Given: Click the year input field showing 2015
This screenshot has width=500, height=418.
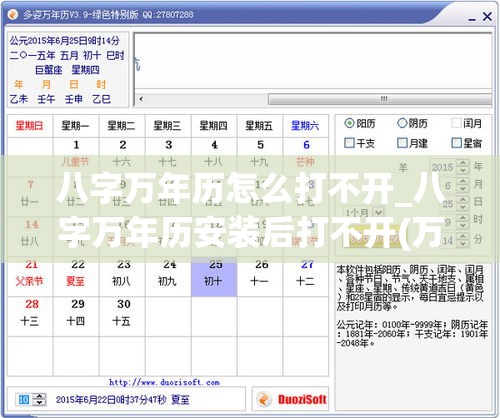Looking at the screenshot, I should [x=443, y=167].
